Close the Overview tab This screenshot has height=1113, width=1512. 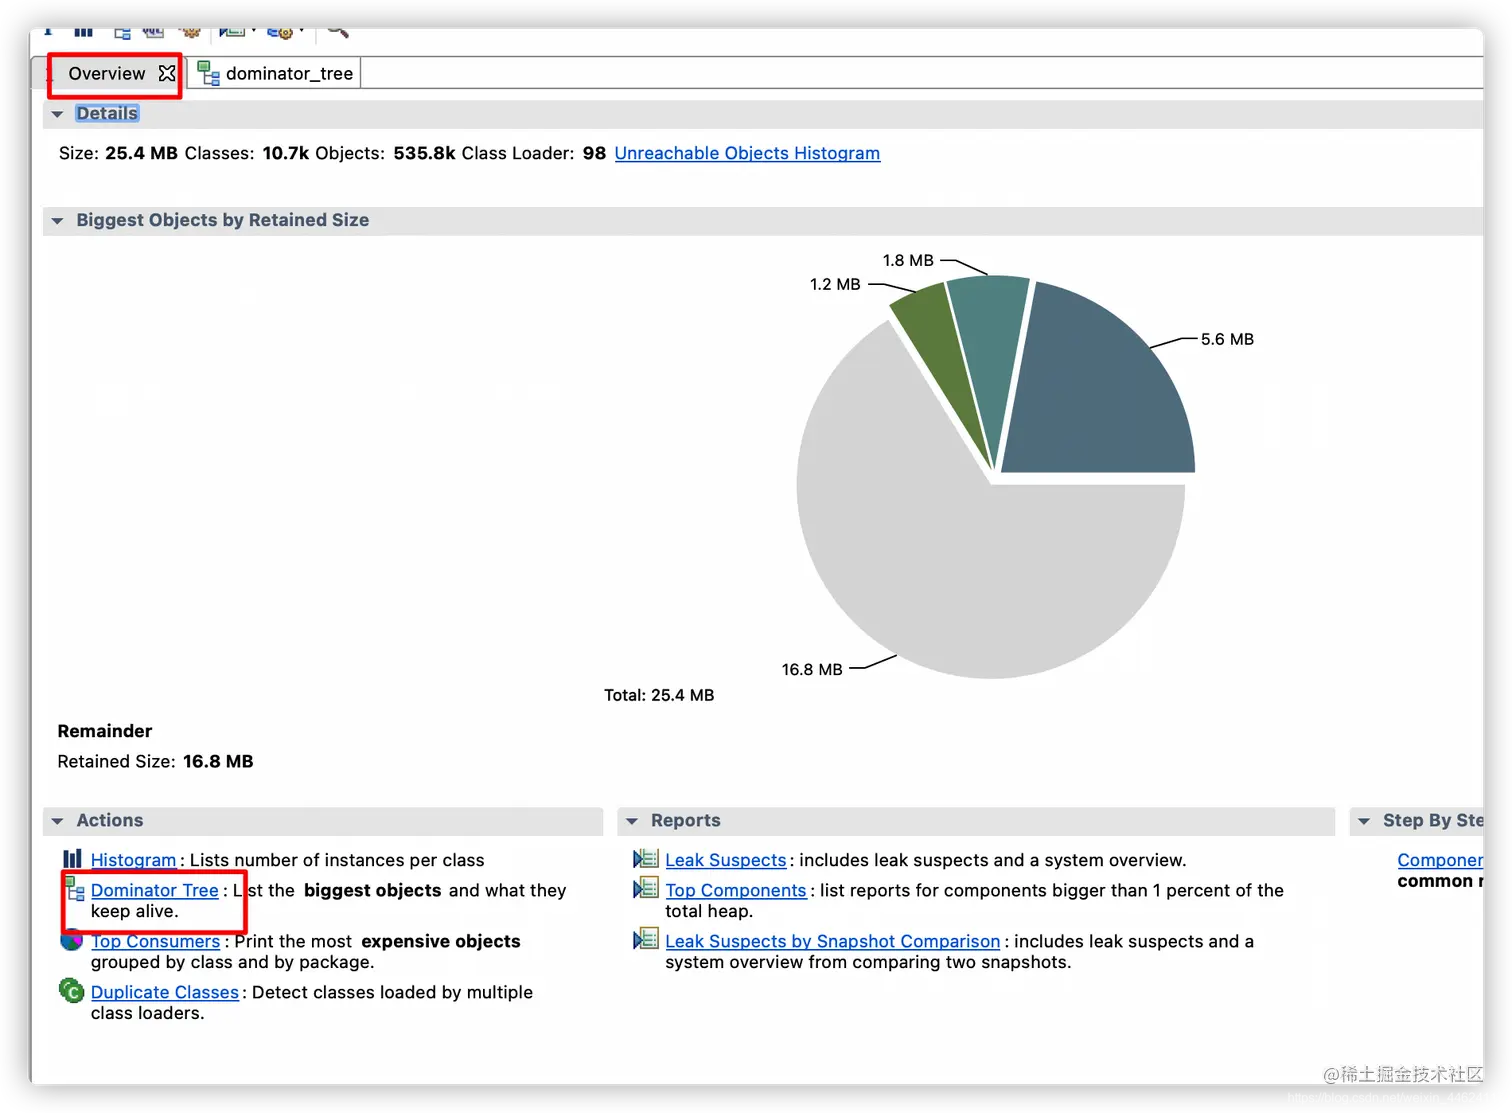pyautogui.click(x=167, y=73)
